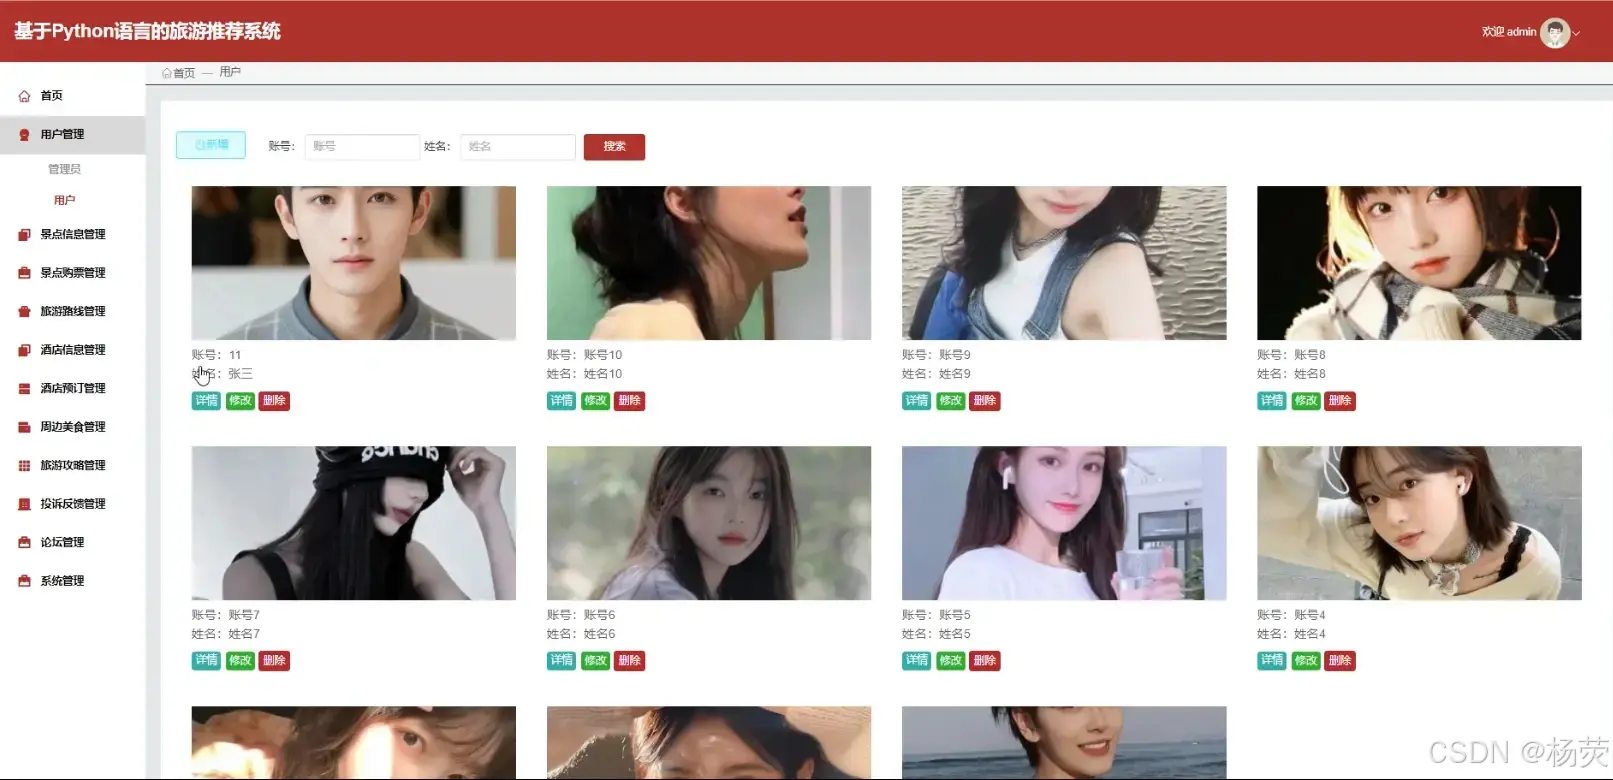This screenshot has height=780, width=1613.
Task: Focus the 账号 search input
Action: (x=362, y=146)
